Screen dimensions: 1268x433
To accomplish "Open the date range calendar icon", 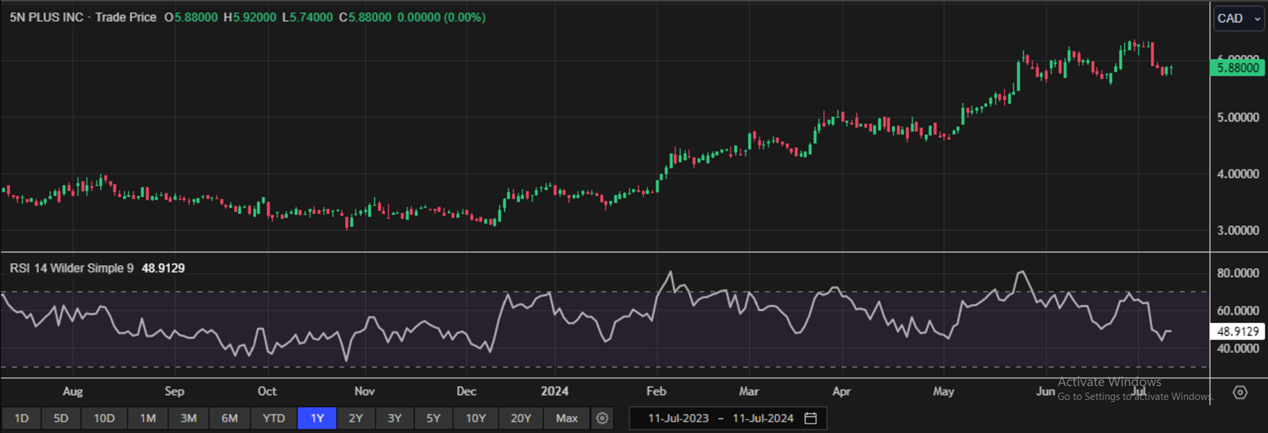I will click(x=811, y=418).
